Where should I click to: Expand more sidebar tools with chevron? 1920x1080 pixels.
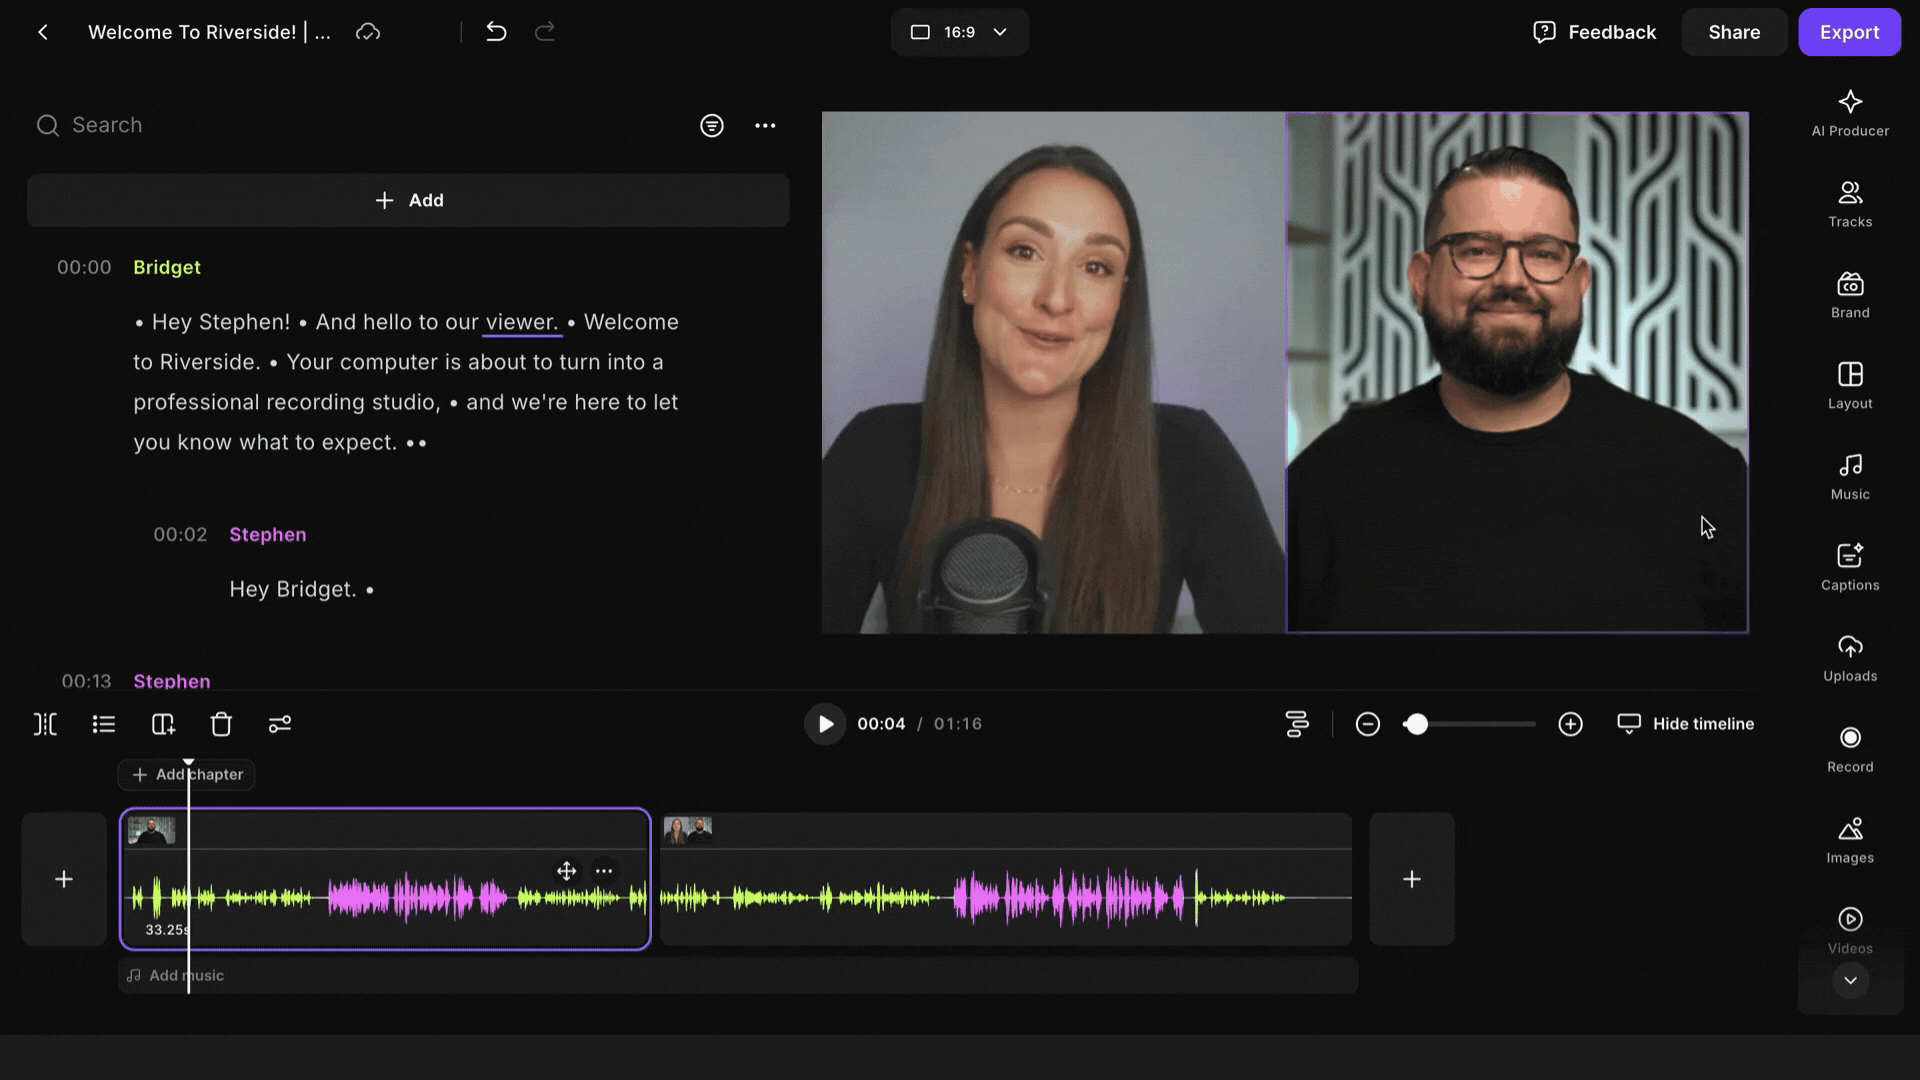pos(1850,980)
